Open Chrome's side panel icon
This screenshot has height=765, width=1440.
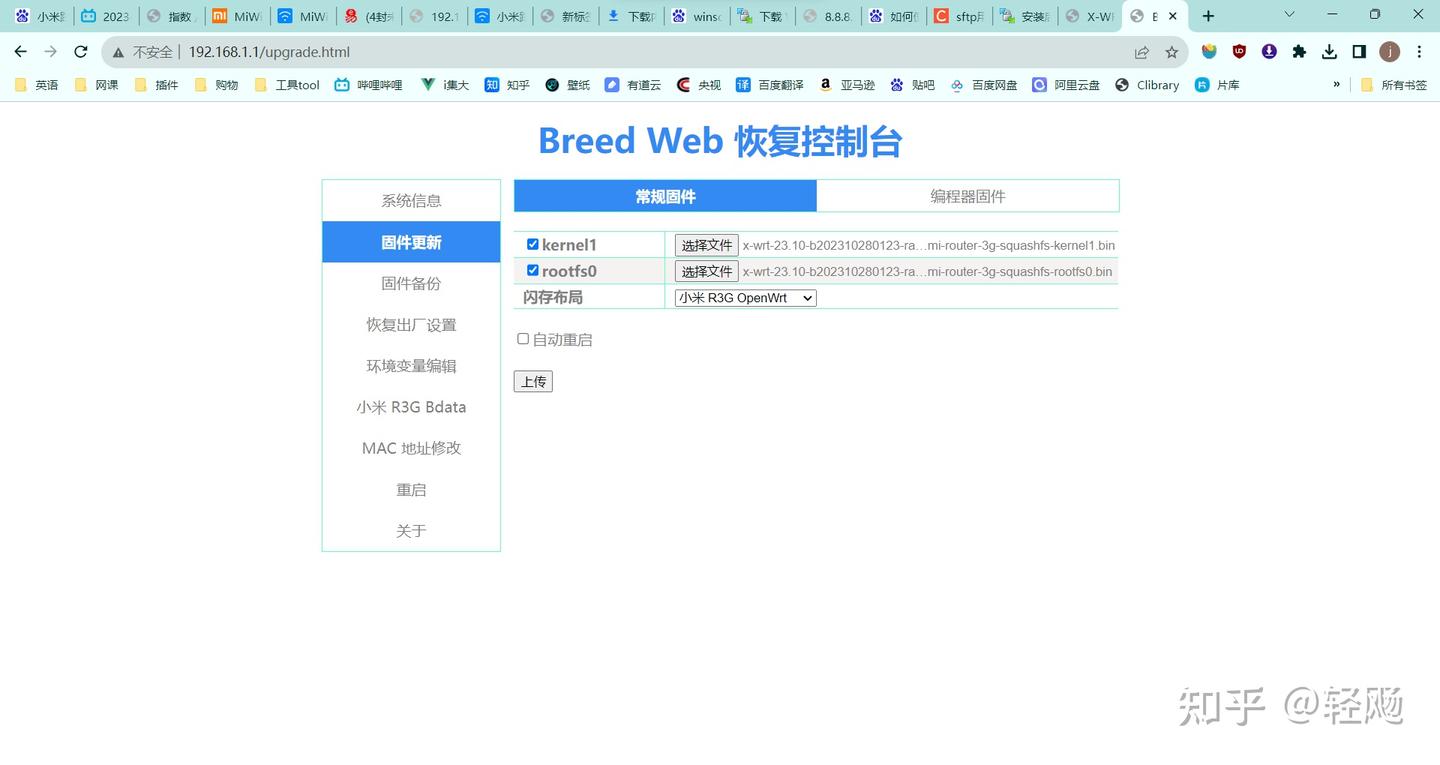coord(1359,51)
